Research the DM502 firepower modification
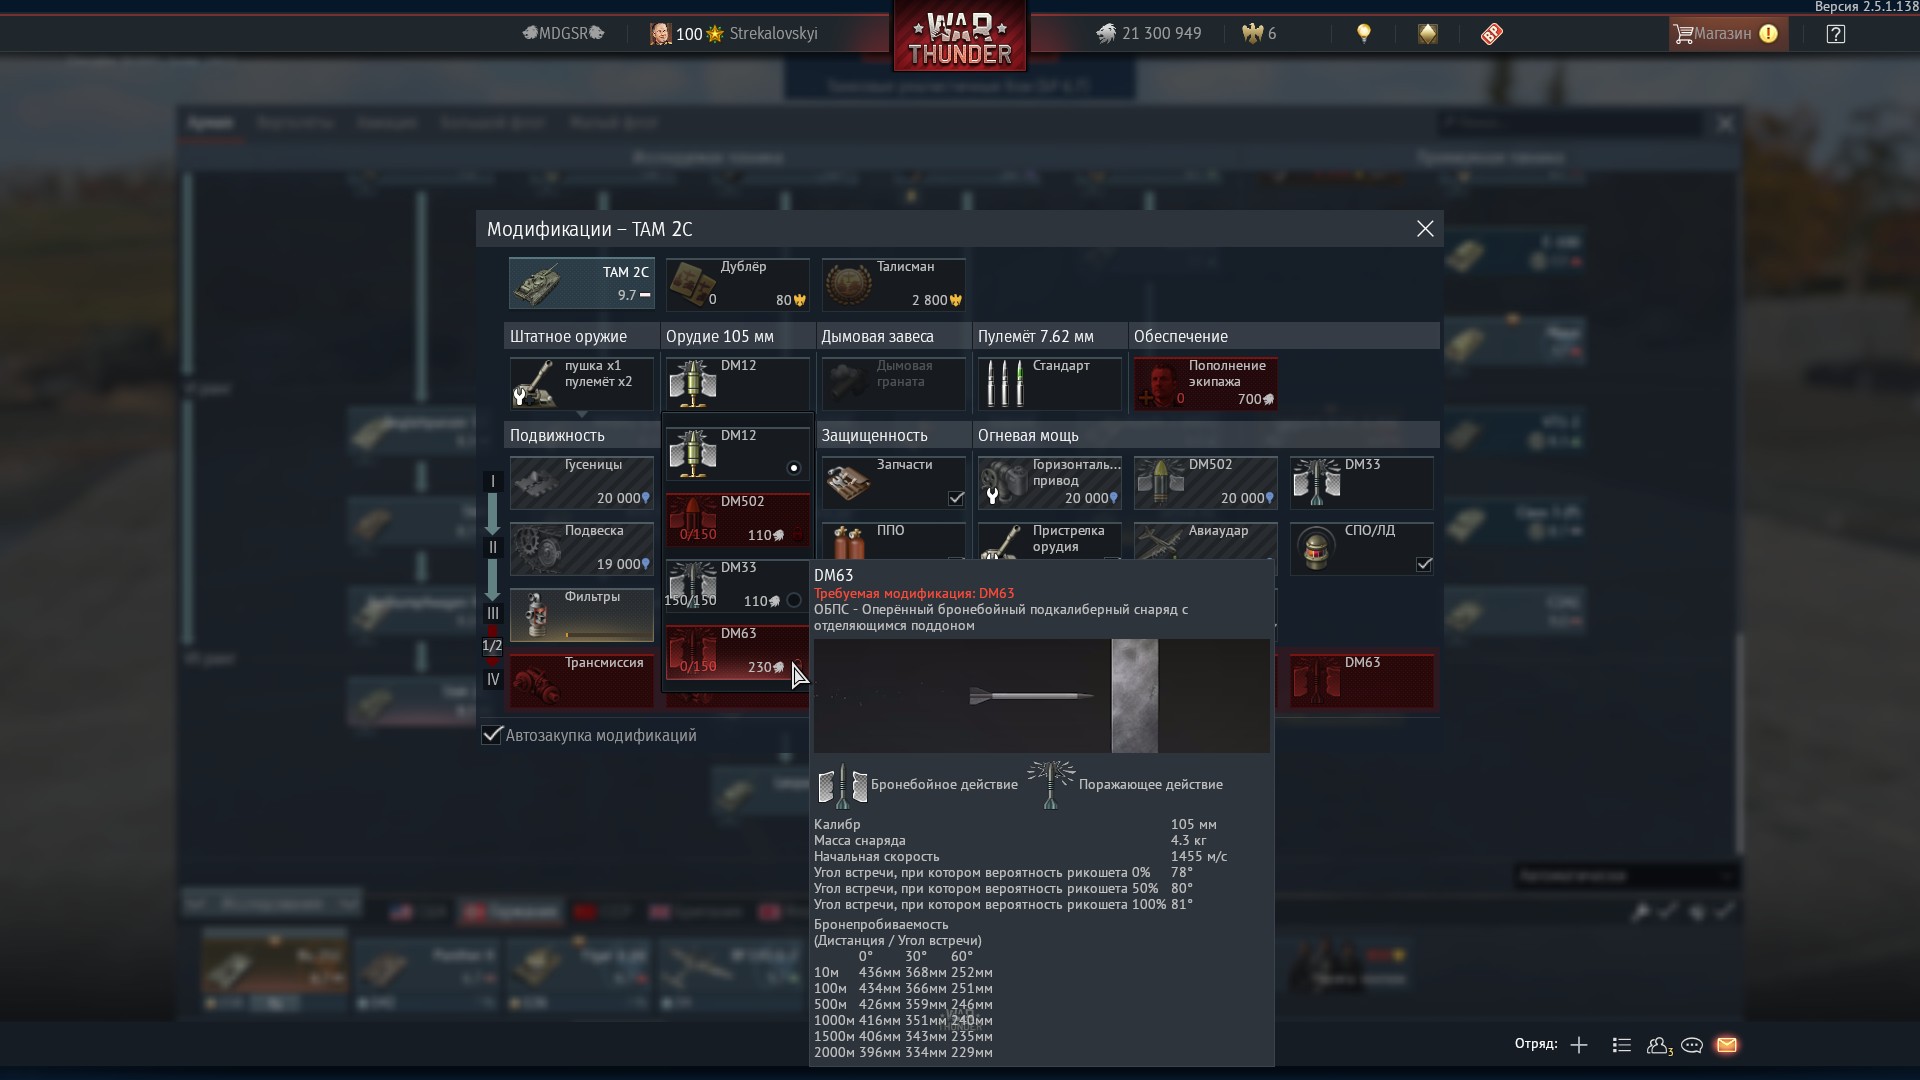1920x1080 pixels. [1206, 483]
